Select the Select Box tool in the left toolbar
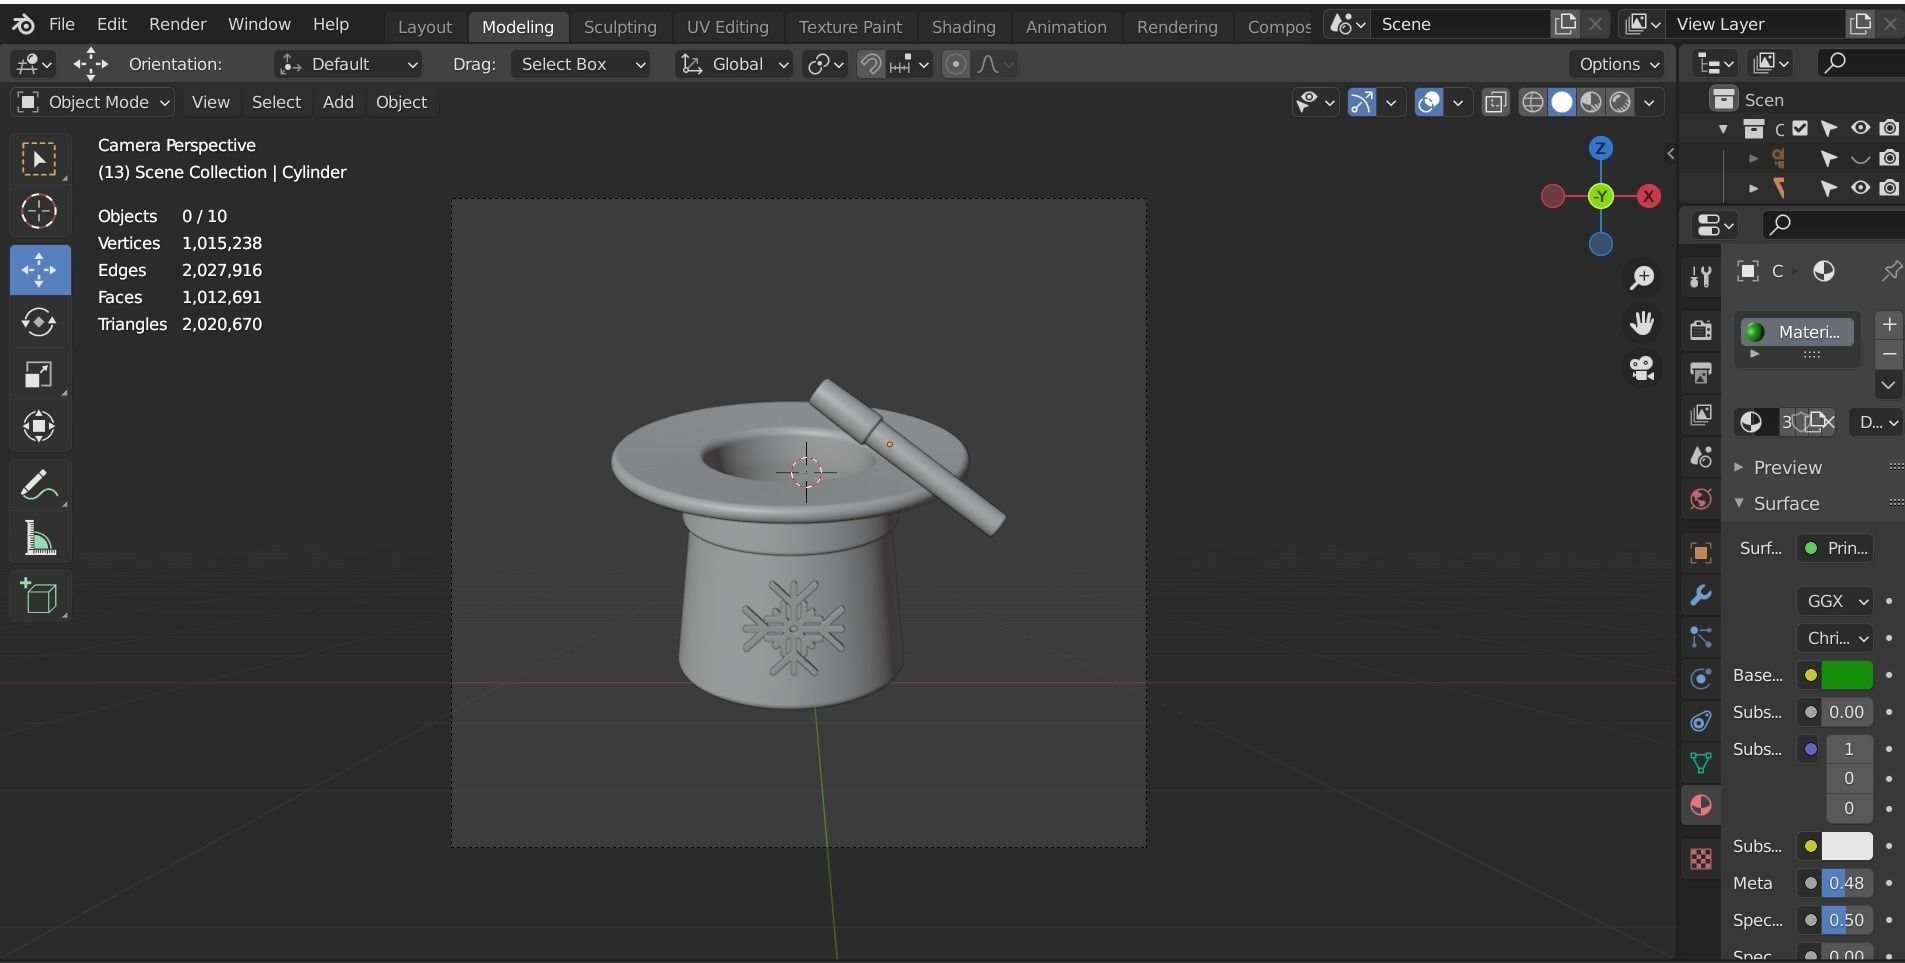Image resolution: width=1905 pixels, height=963 pixels. point(40,160)
